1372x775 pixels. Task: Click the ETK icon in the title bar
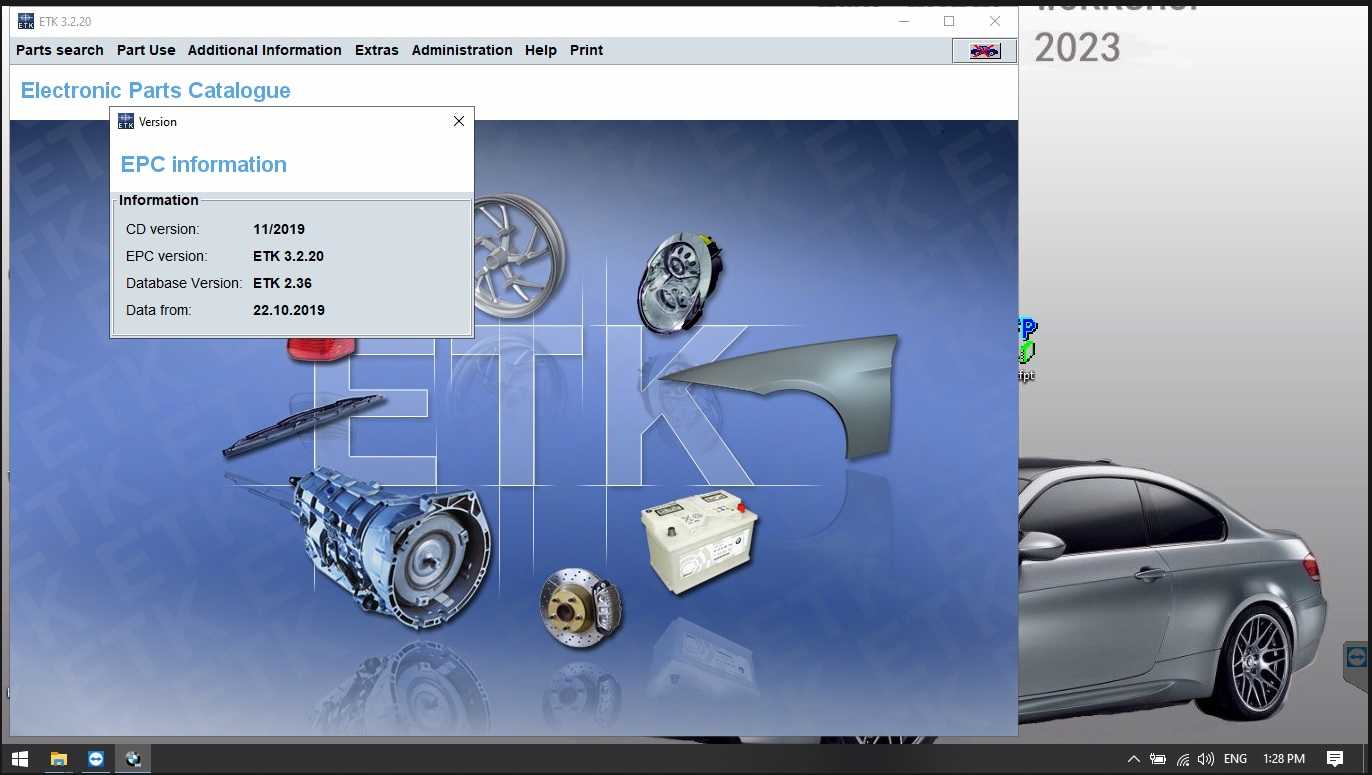coord(25,20)
